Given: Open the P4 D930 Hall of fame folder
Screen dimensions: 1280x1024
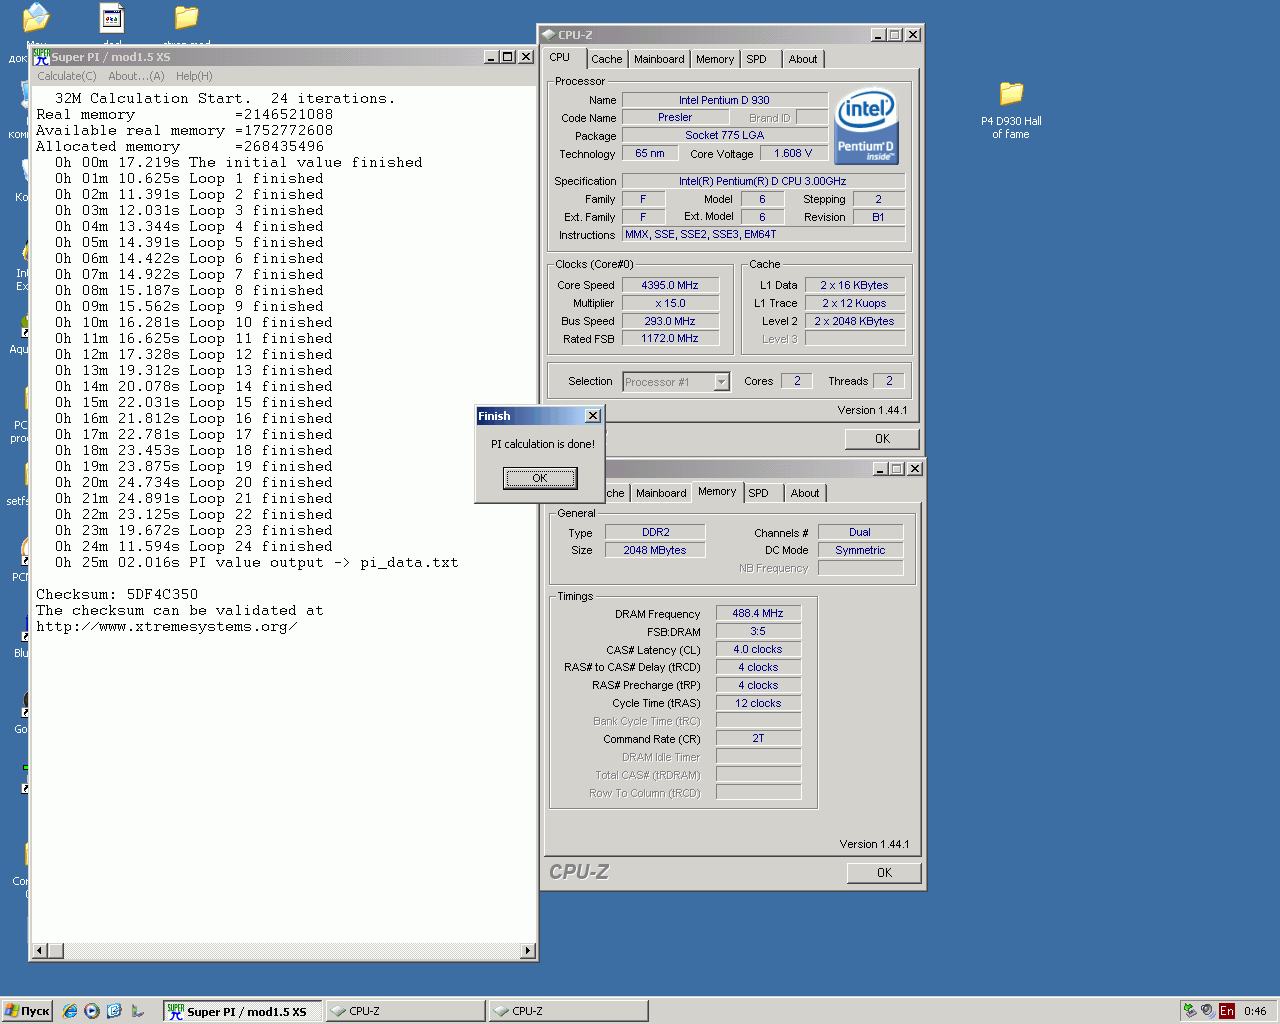Looking at the screenshot, I should pos(1011,110).
